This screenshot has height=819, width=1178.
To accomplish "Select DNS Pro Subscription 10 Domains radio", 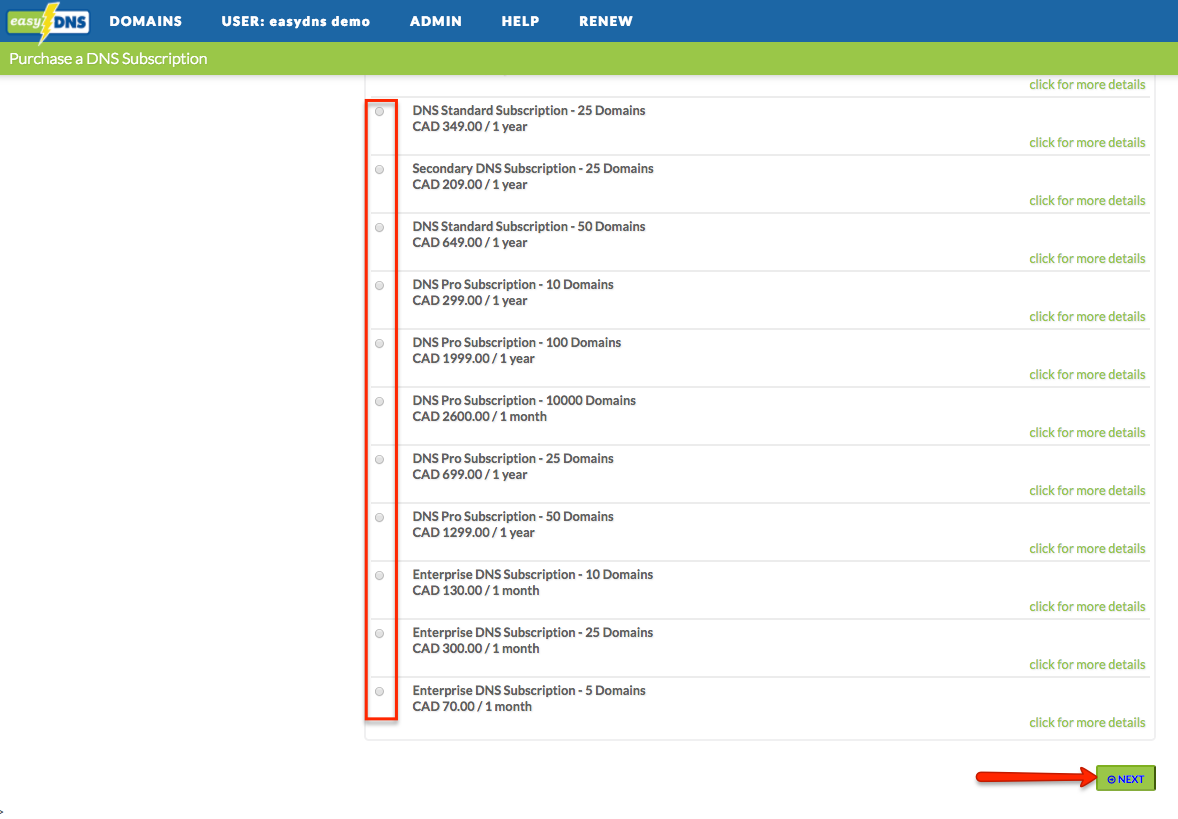I will (379, 286).
